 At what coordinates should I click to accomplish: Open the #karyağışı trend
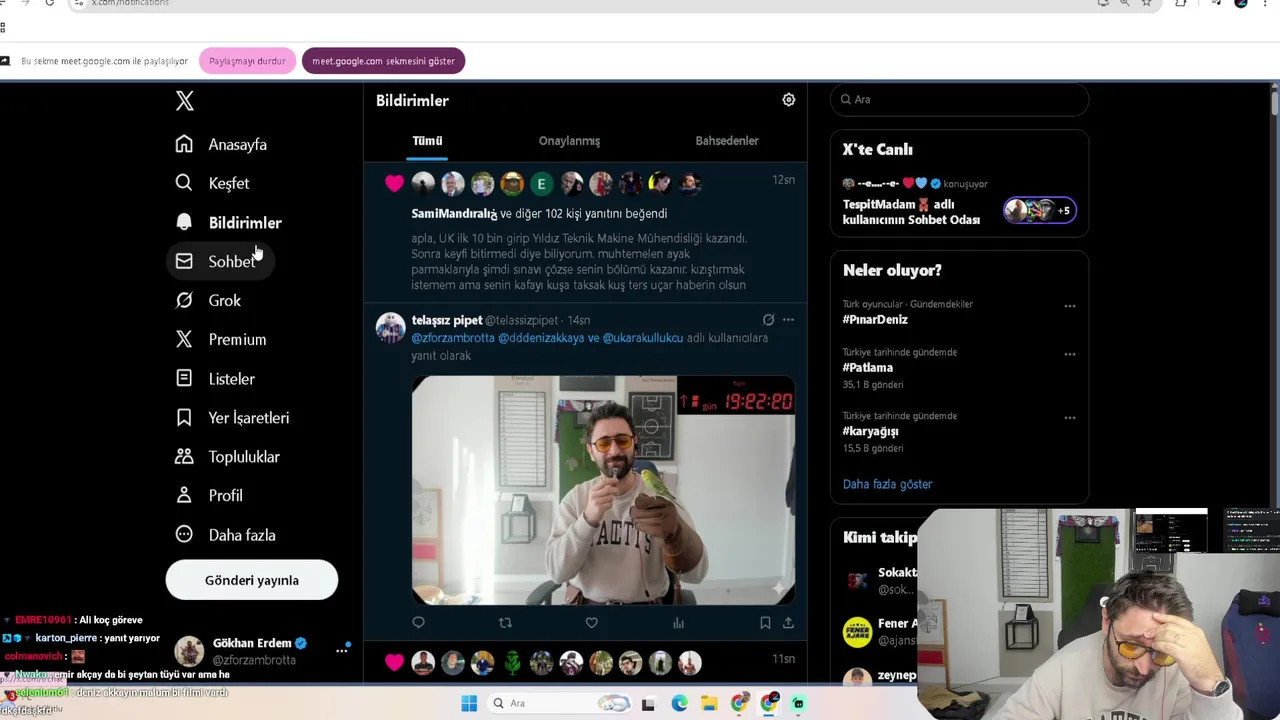coord(871,432)
